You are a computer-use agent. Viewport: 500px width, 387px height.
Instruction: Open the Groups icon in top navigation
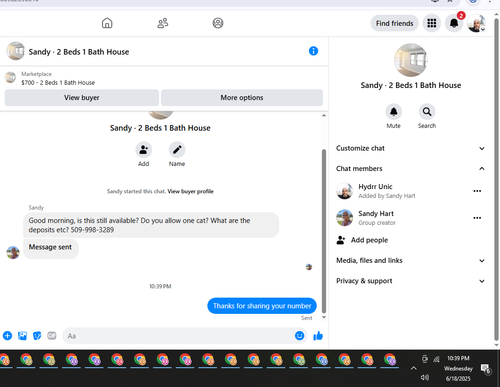click(218, 23)
